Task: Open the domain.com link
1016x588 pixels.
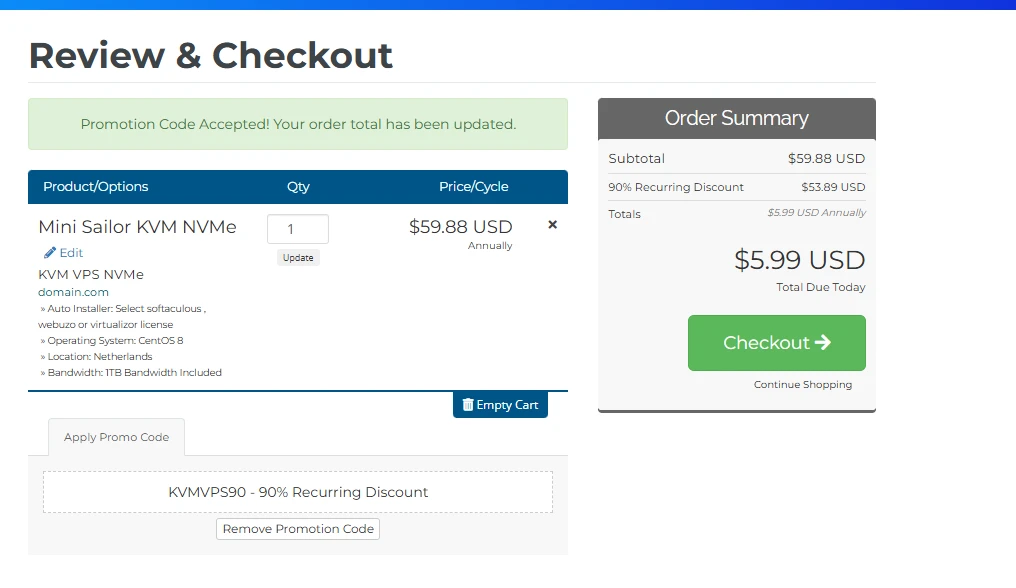Action: [x=73, y=292]
